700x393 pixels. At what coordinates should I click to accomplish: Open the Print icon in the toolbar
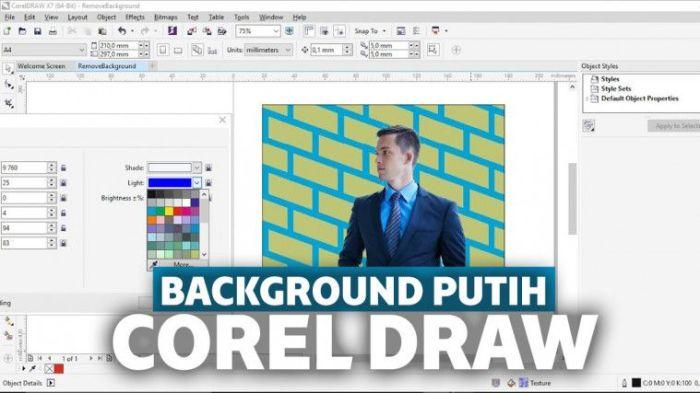[x=53, y=31]
